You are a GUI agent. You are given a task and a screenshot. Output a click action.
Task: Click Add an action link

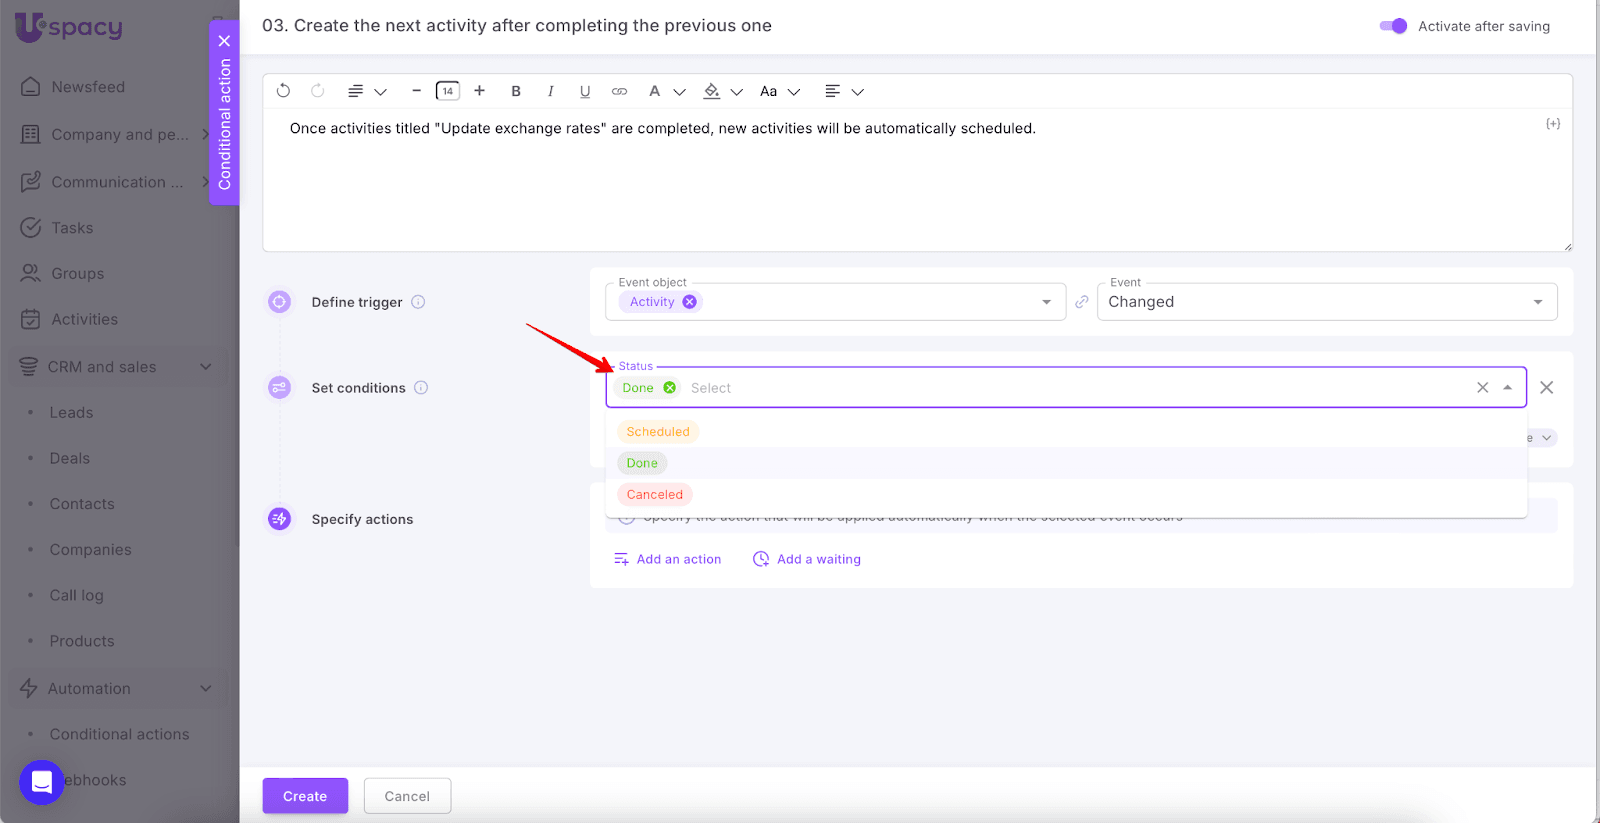(x=667, y=559)
